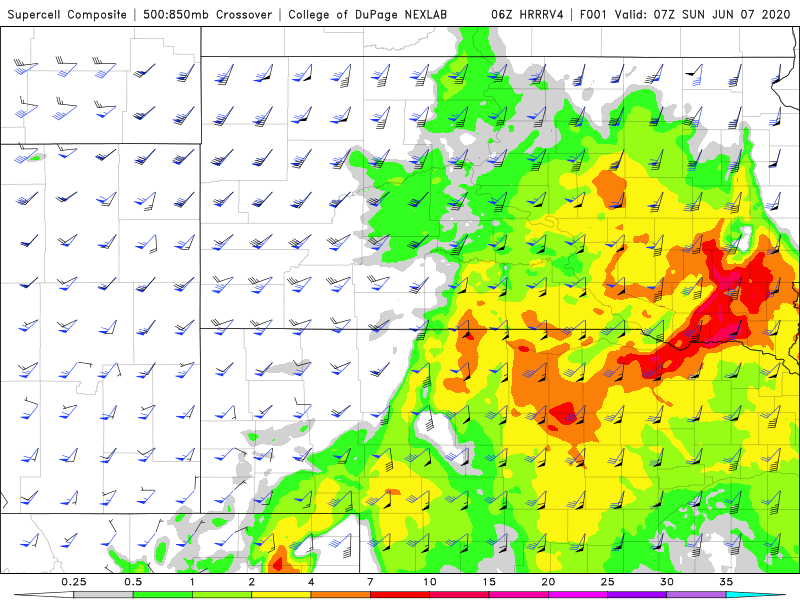The width and height of the screenshot is (800, 600).
Task: Click the "Supercell Composite" title text
Action: (67, 15)
